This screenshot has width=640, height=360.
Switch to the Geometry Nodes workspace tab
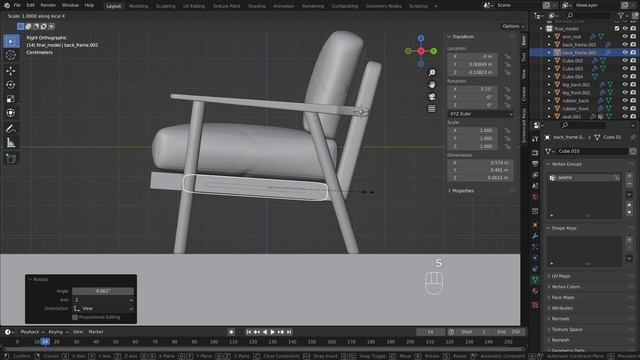point(383,6)
